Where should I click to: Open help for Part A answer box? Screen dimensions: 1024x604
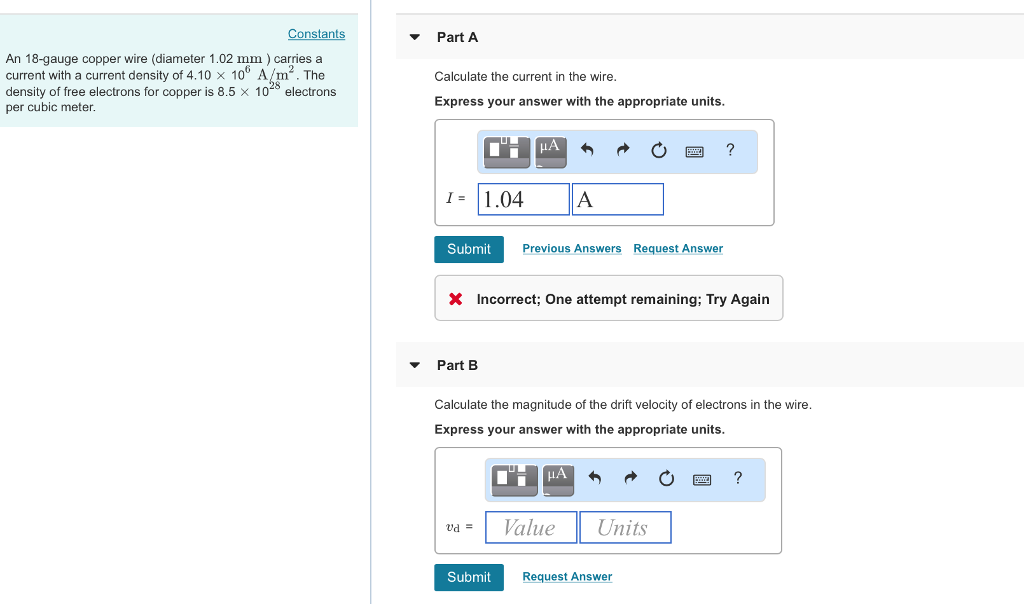(x=730, y=150)
